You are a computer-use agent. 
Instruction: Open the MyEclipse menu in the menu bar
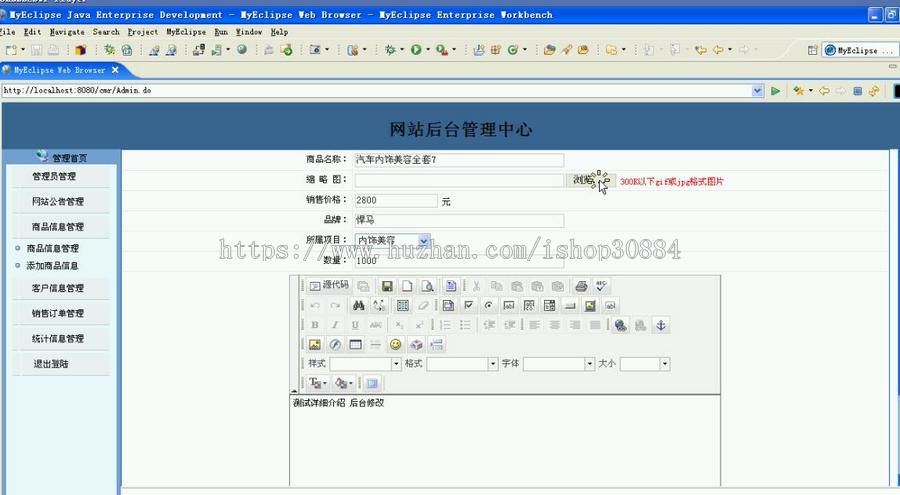(x=186, y=32)
